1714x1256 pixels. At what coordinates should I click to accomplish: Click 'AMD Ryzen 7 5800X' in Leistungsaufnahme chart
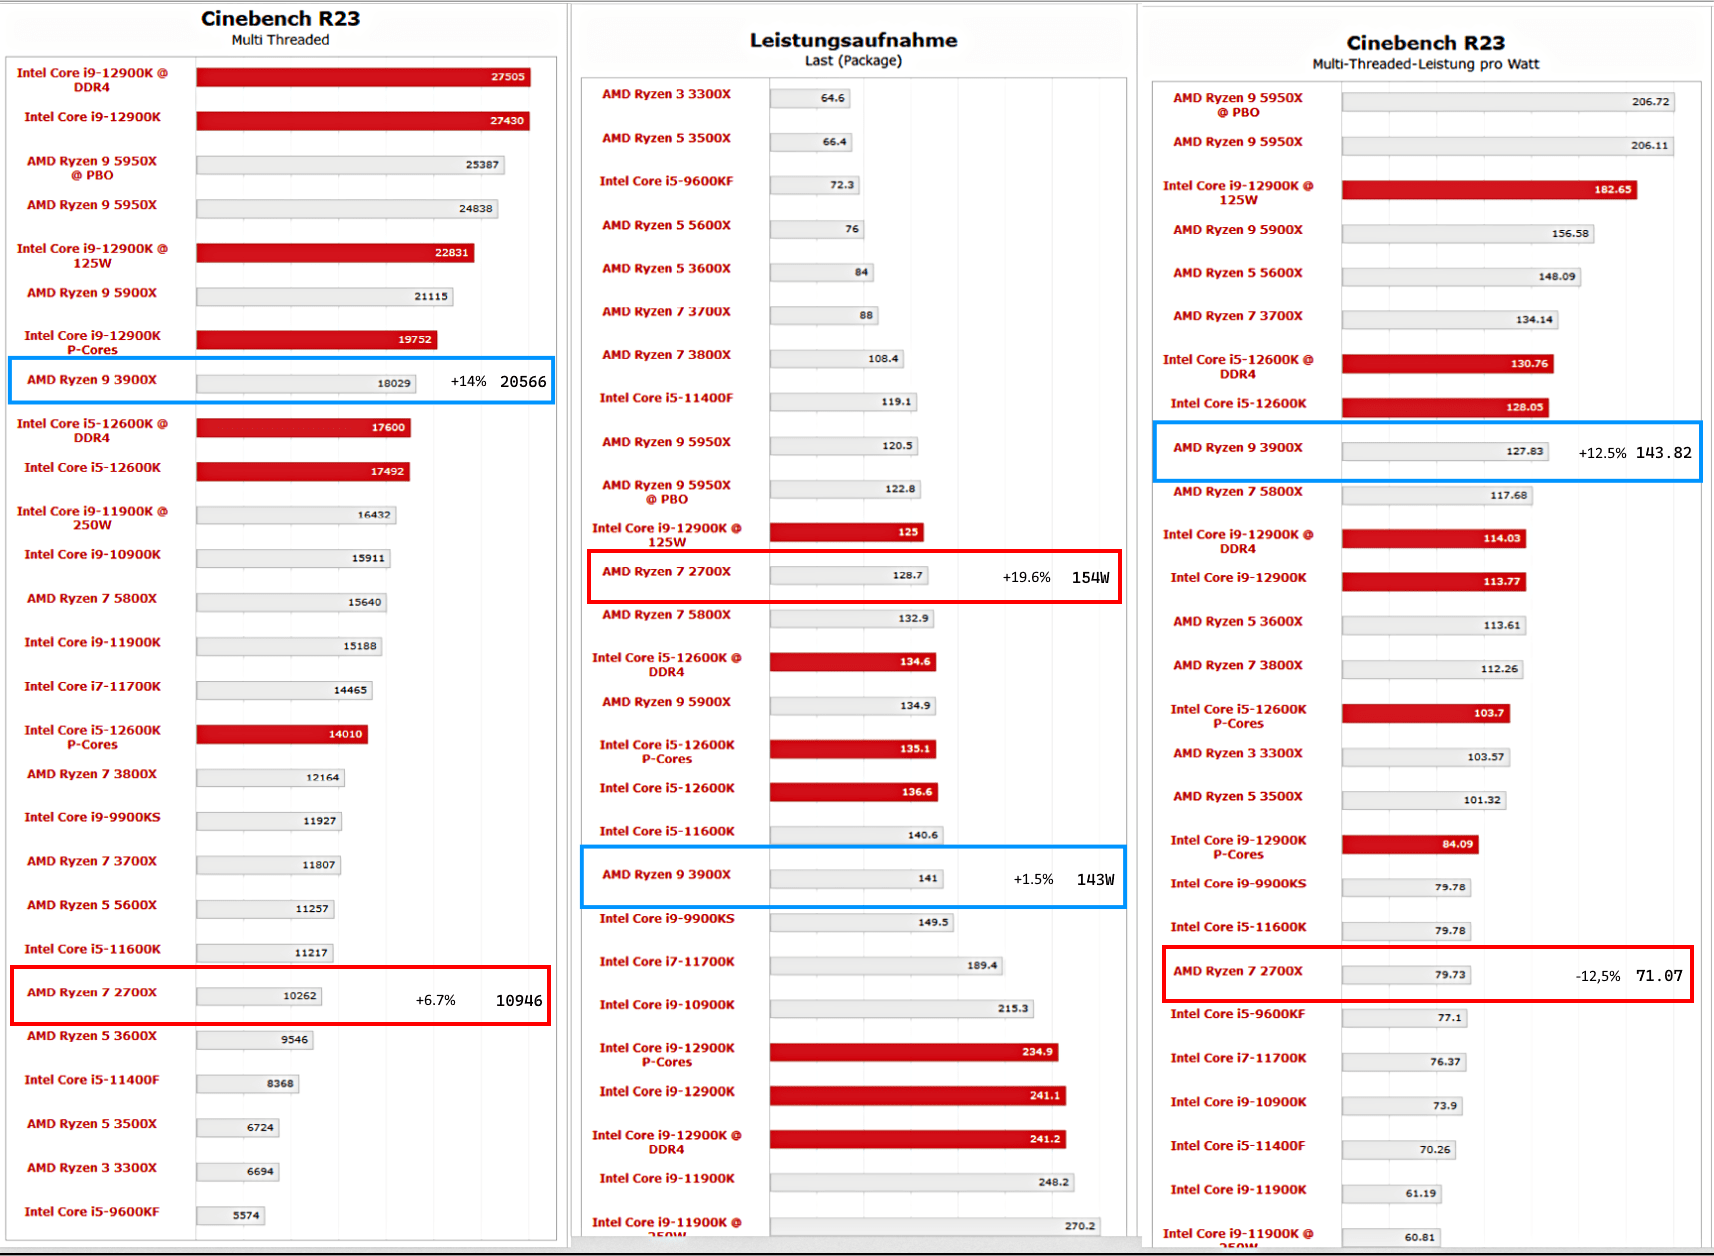coord(666,616)
